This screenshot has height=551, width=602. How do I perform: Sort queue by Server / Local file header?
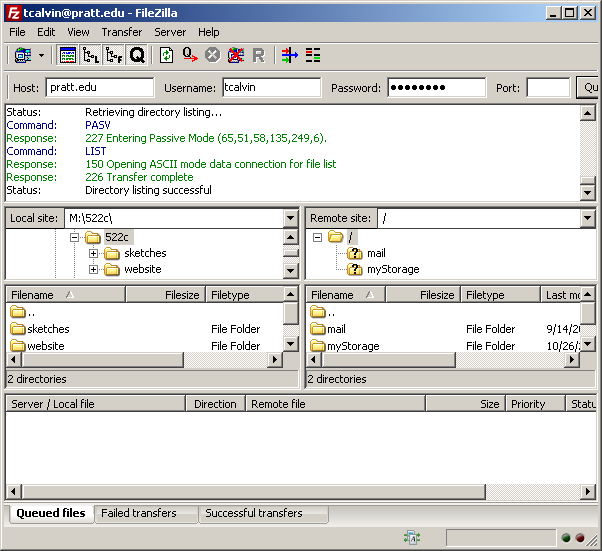(x=96, y=404)
